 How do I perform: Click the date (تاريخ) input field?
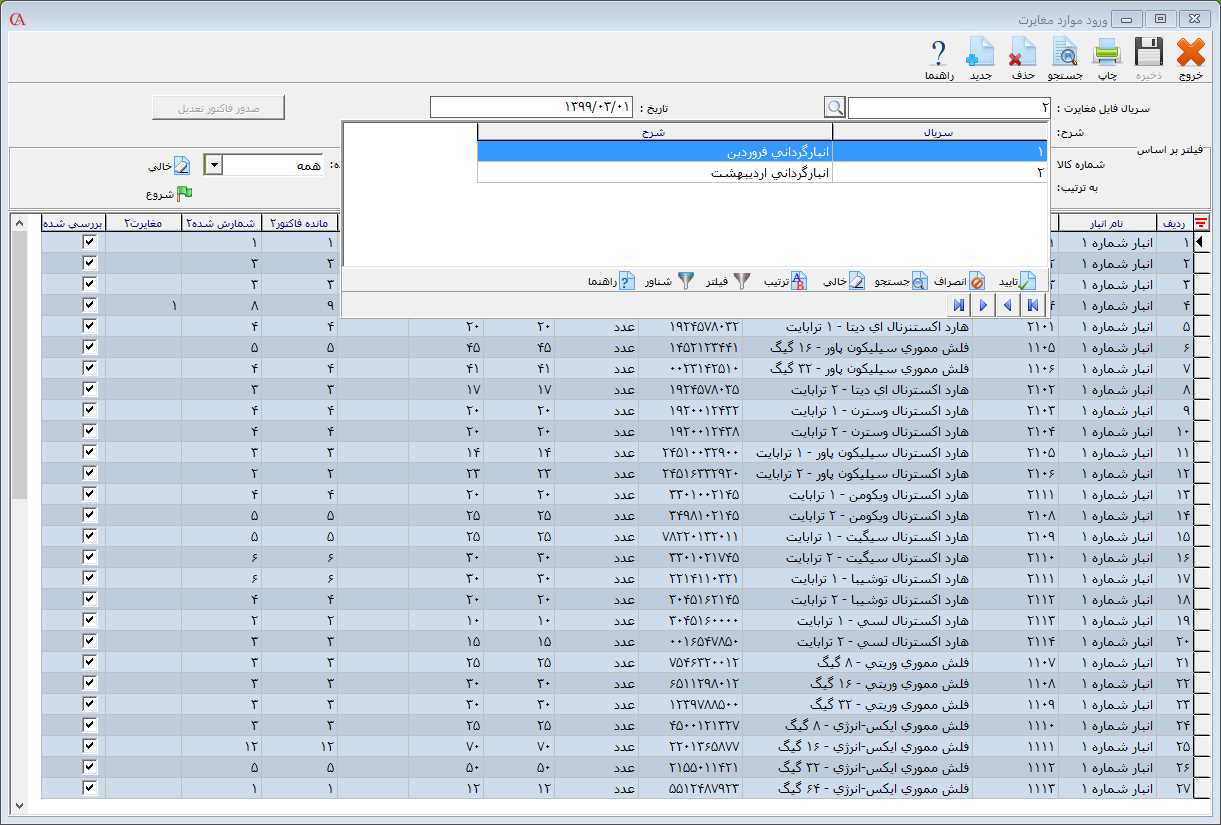click(x=531, y=107)
